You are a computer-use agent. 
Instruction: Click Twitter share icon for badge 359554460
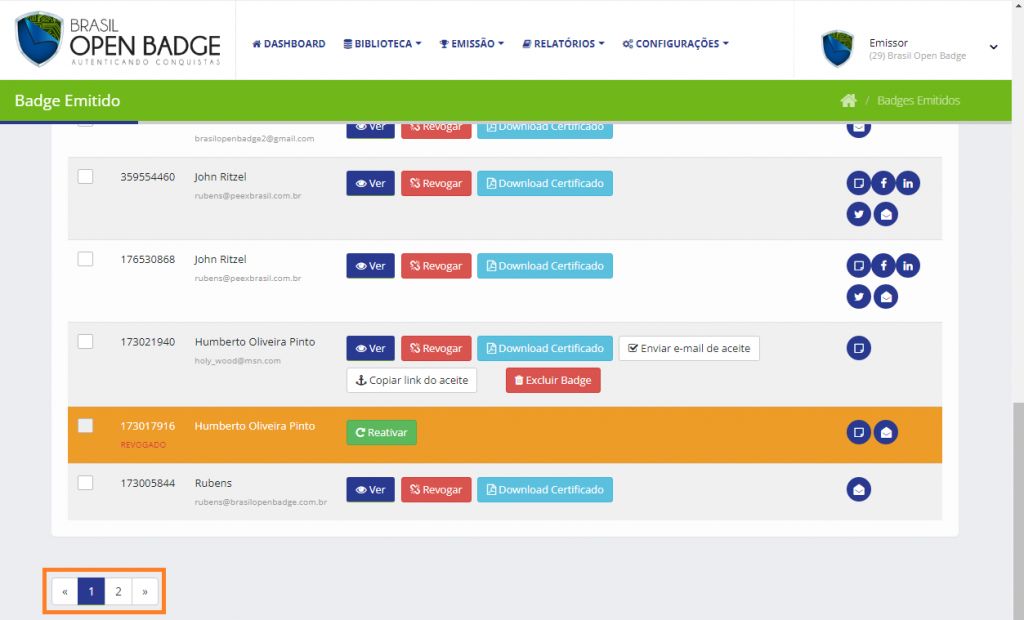point(858,213)
